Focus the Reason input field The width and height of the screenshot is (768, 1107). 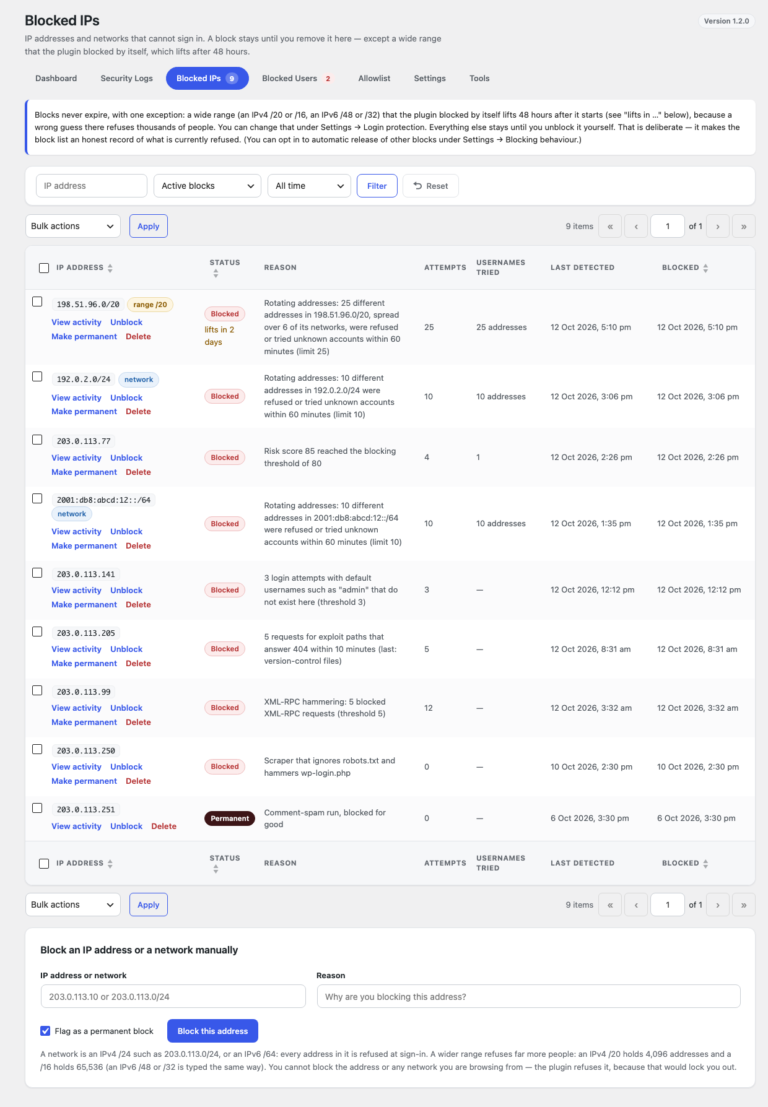click(x=529, y=997)
